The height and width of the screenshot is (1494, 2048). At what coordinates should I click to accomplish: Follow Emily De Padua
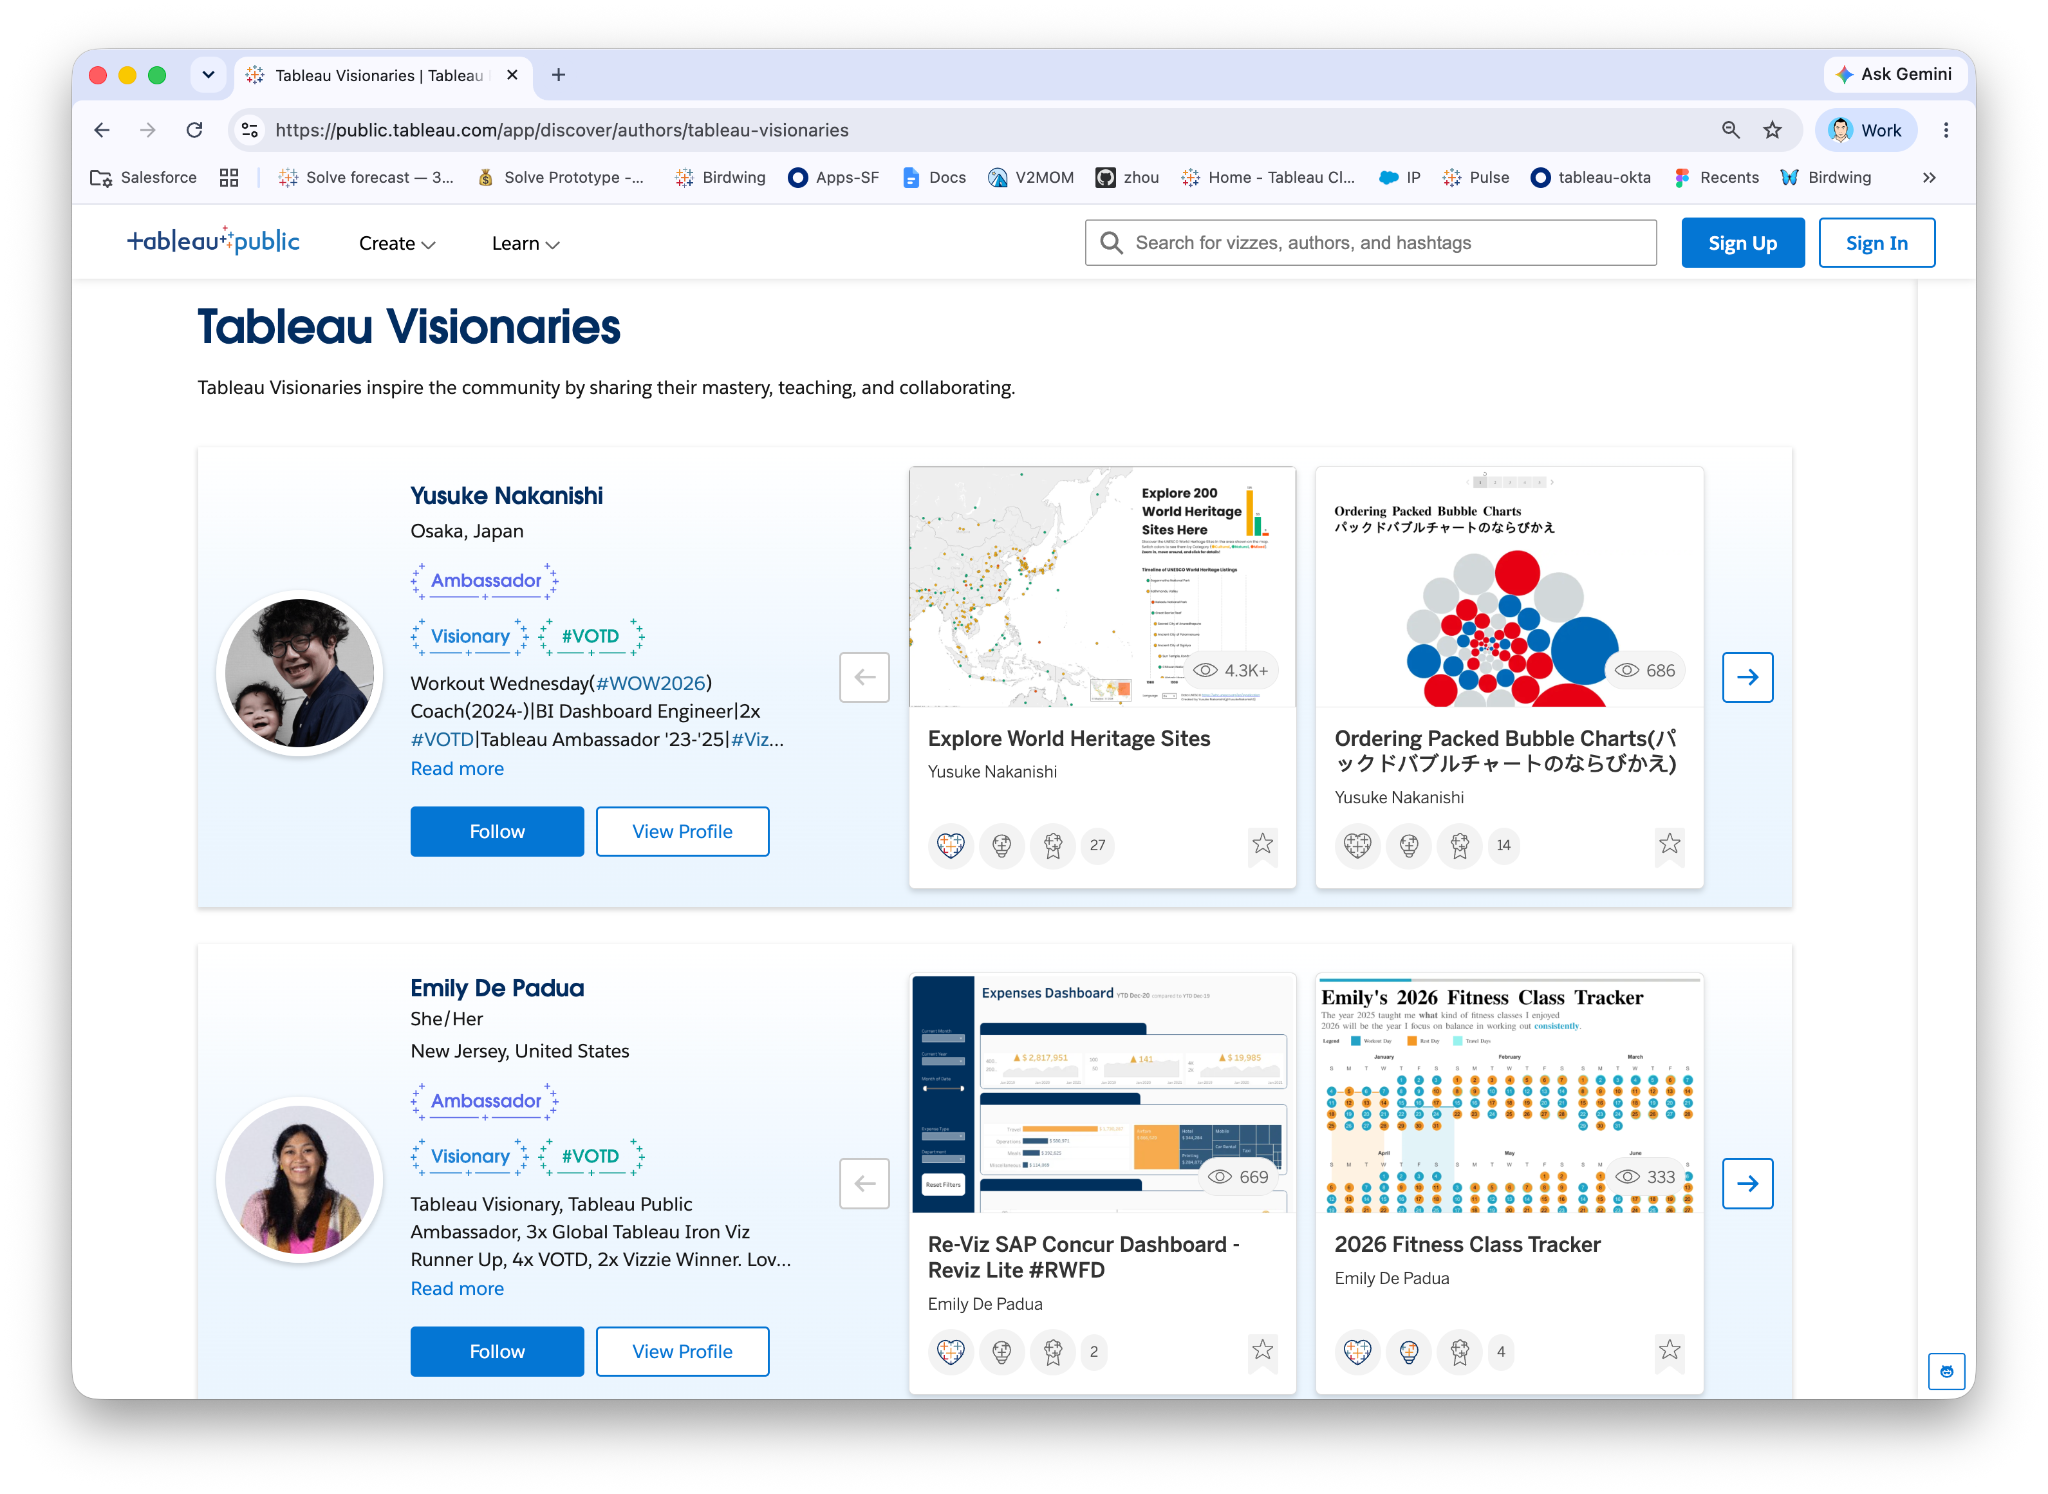point(497,1351)
